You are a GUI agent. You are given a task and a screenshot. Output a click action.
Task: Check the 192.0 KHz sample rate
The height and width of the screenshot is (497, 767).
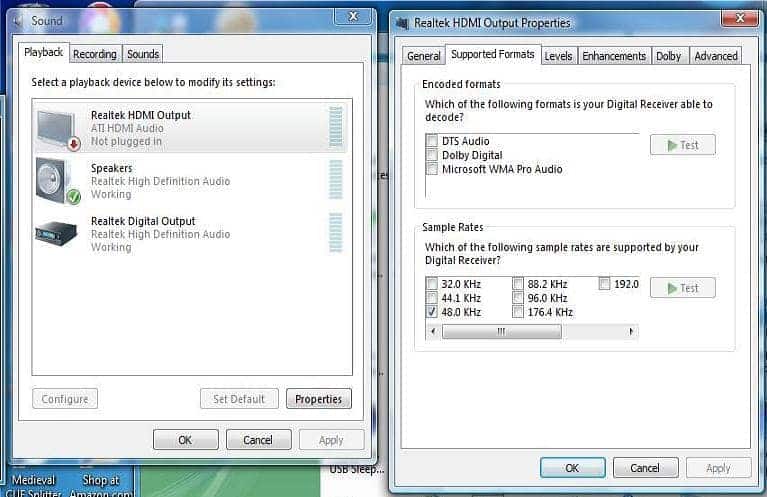click(605, 284)
